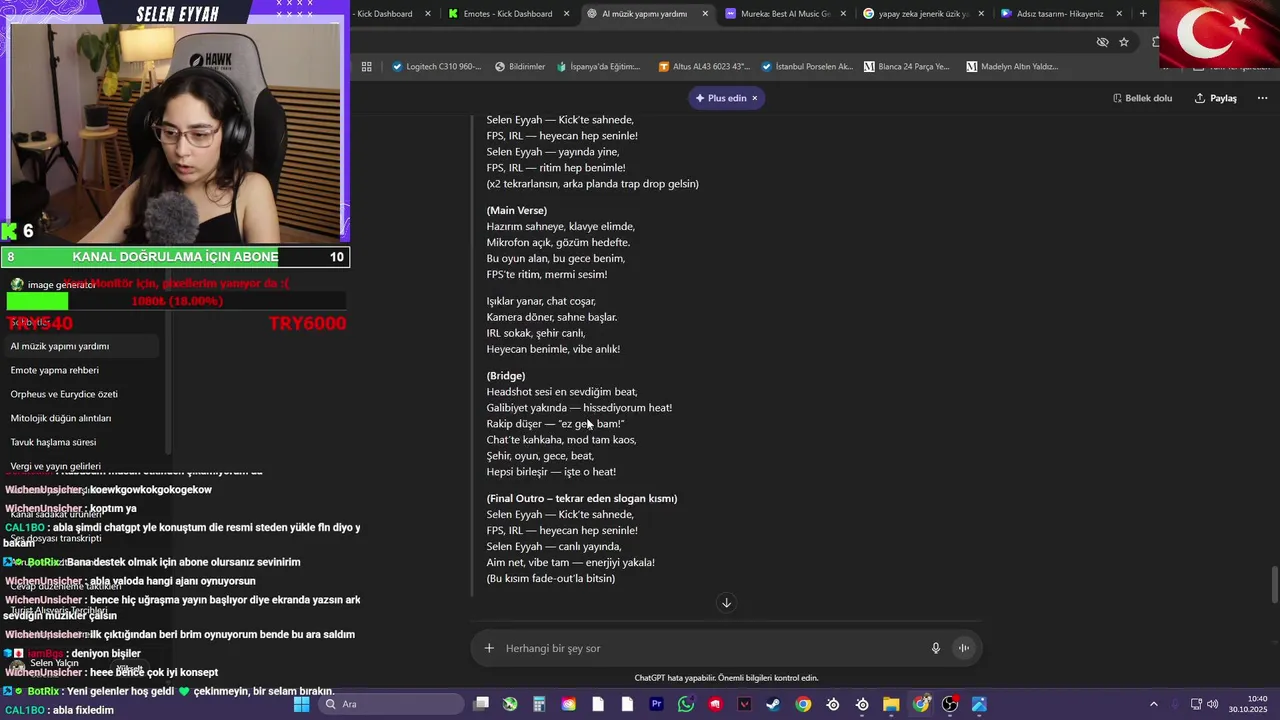Open Madelyn Altın Yaldız bookmark
The height and width of the screenshot is (720, 1280).
tap(1012, 67)
